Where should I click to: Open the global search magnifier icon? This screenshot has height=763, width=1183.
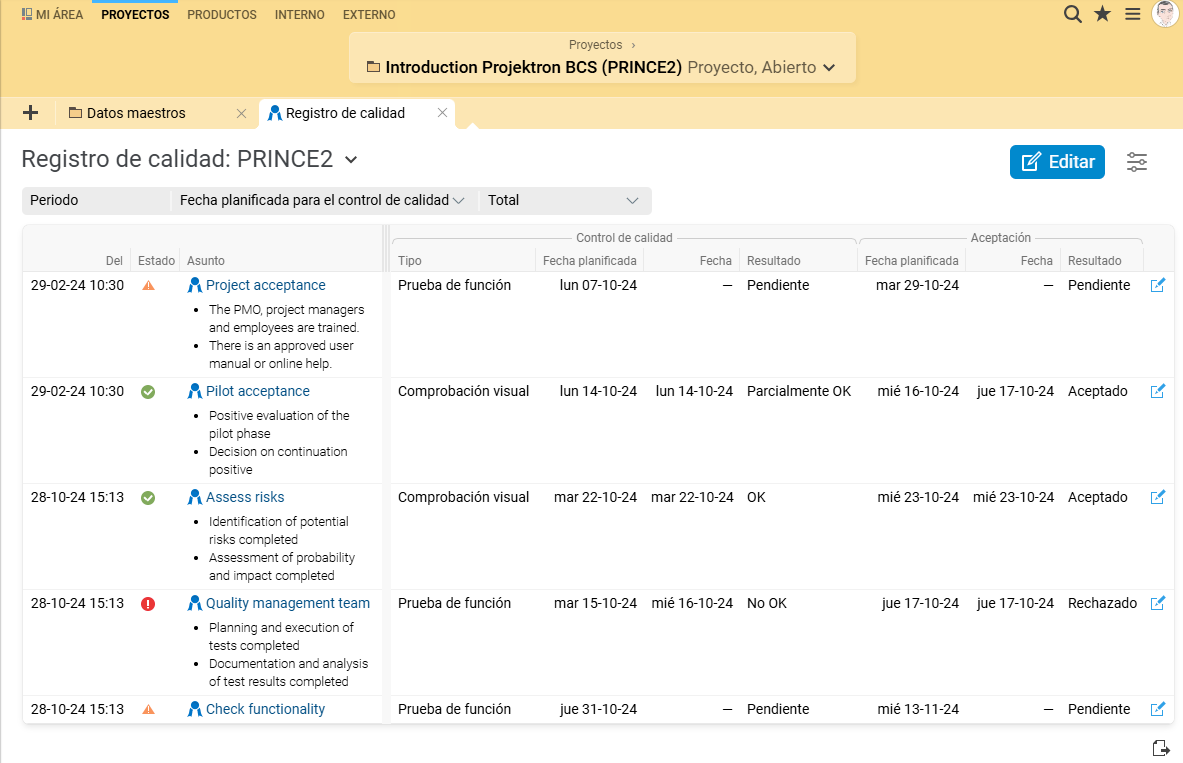(x=1072, y=14)
